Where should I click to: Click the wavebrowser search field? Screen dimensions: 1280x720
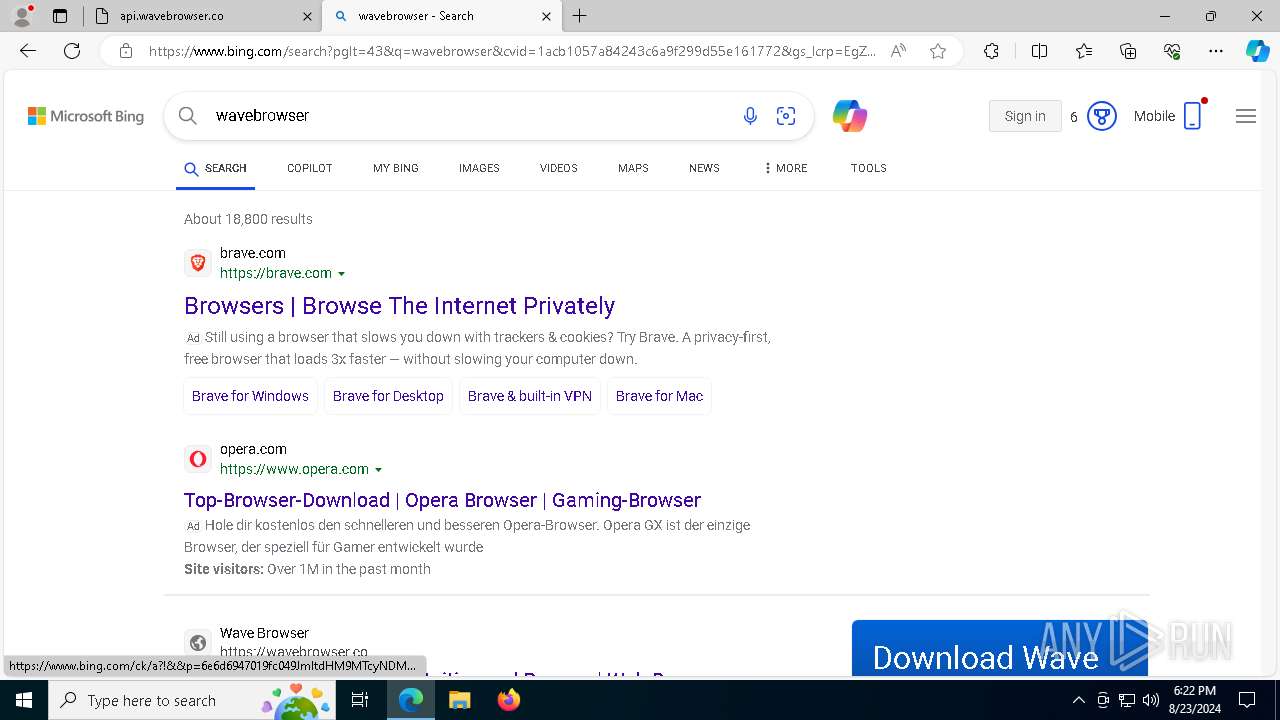470,116
